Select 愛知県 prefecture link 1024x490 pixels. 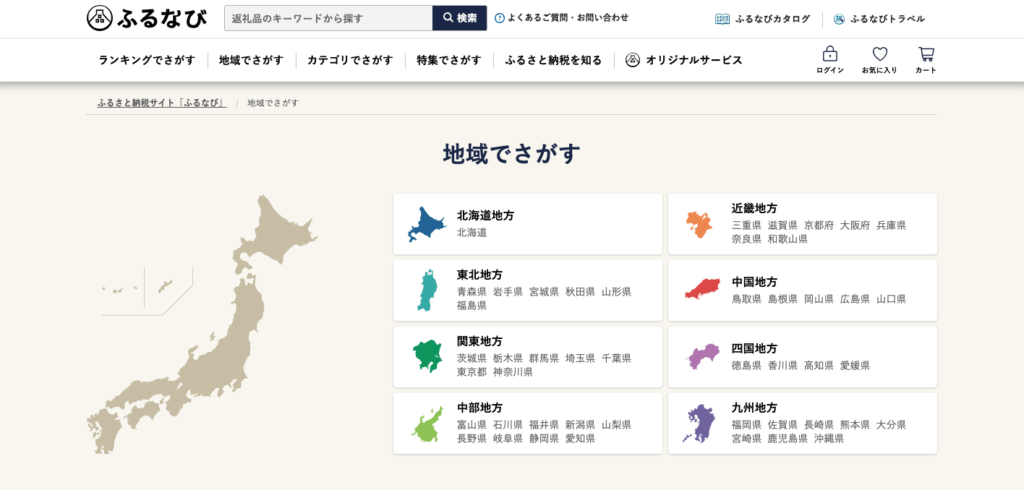(x=580, y=438)
